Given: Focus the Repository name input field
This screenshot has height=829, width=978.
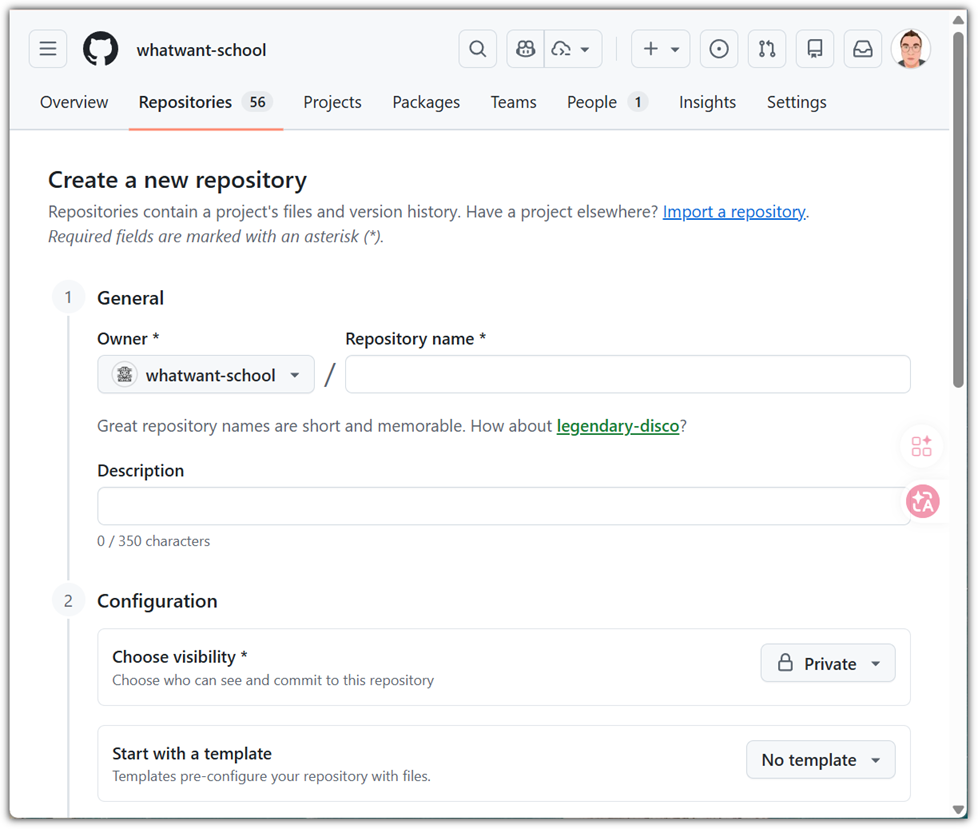Looking at the screenshot, I should tap(627, 375).
